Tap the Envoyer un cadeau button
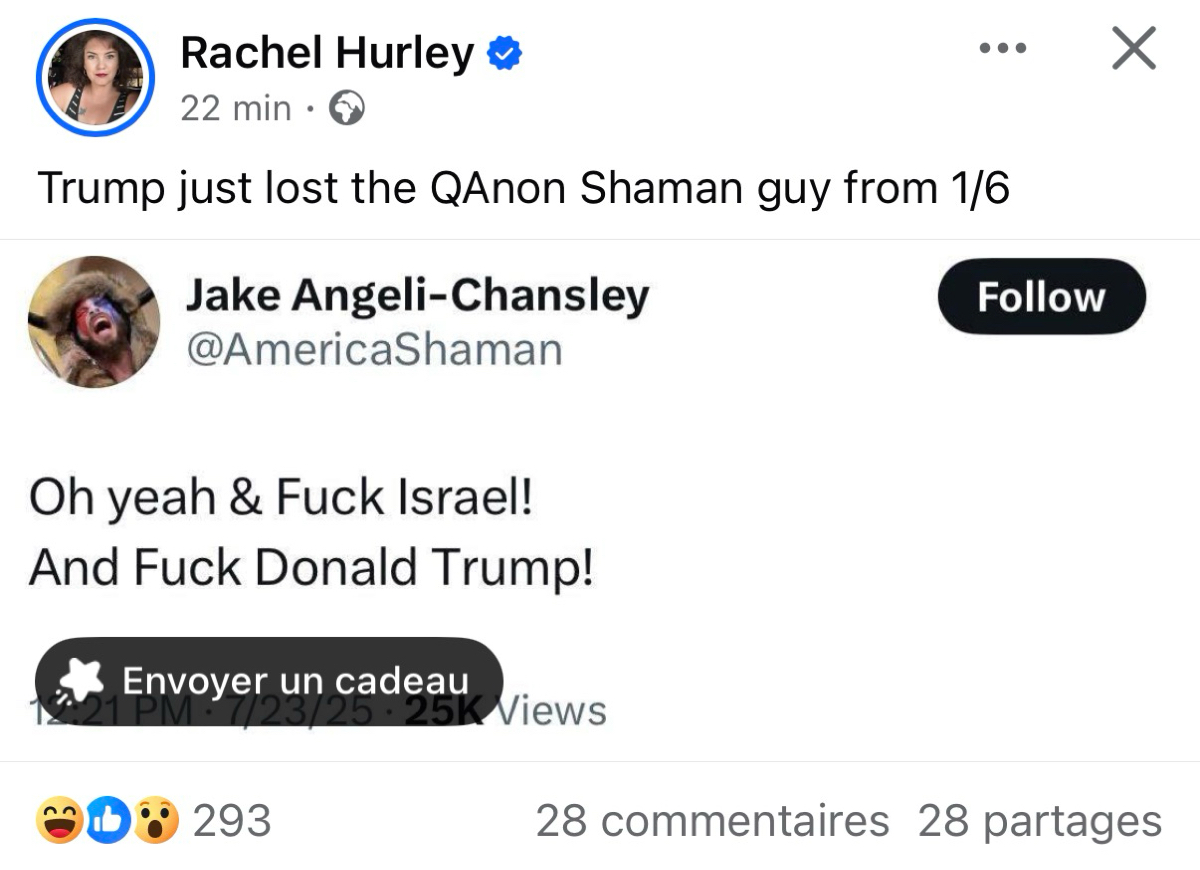The width and height of the screenshot is (1200, 870). (268, 681)
